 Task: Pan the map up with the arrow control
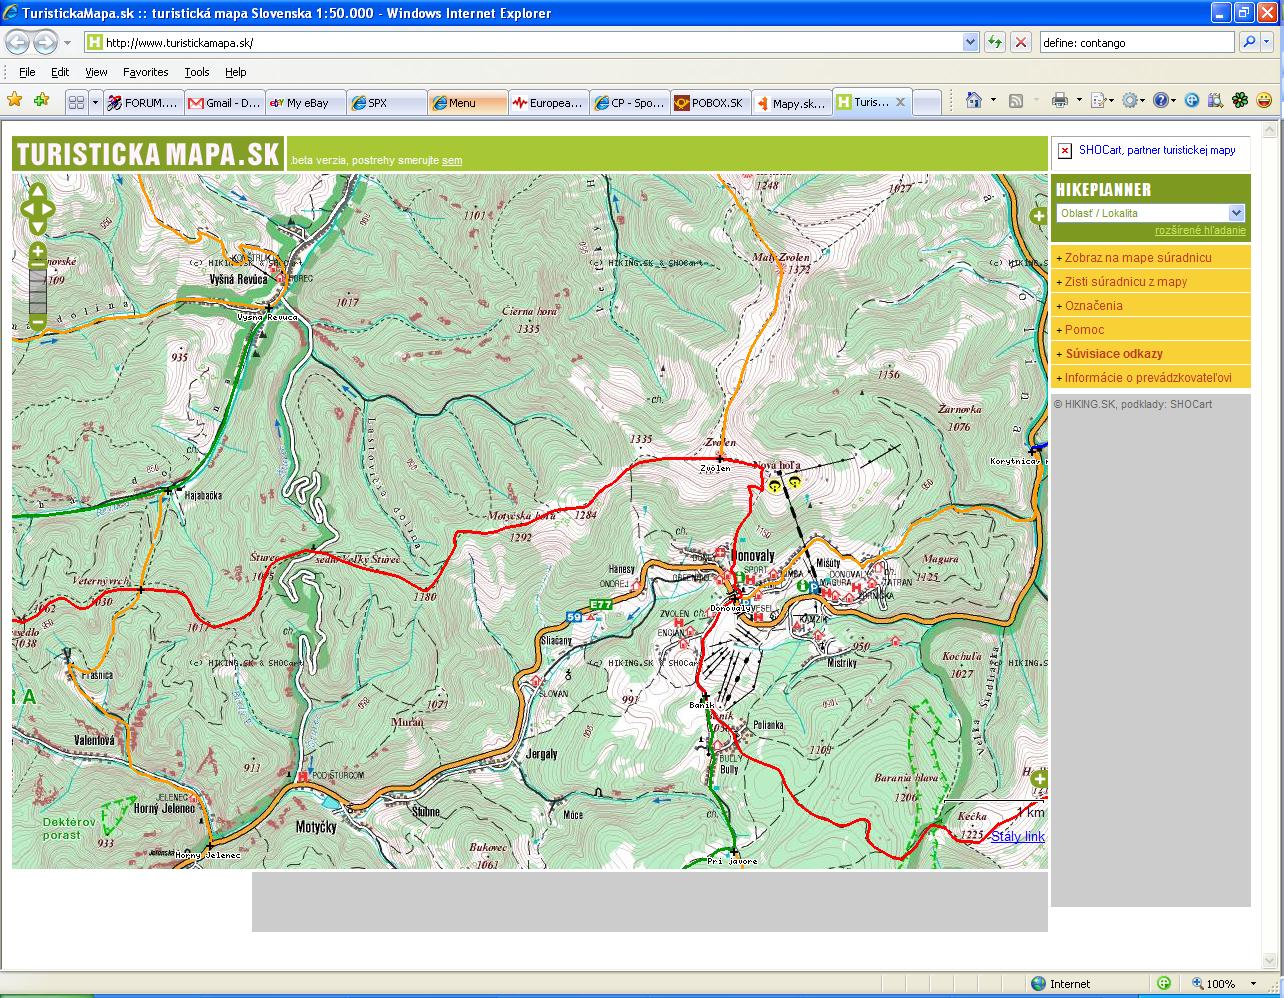pyautogui.click(x=38, y=191)
